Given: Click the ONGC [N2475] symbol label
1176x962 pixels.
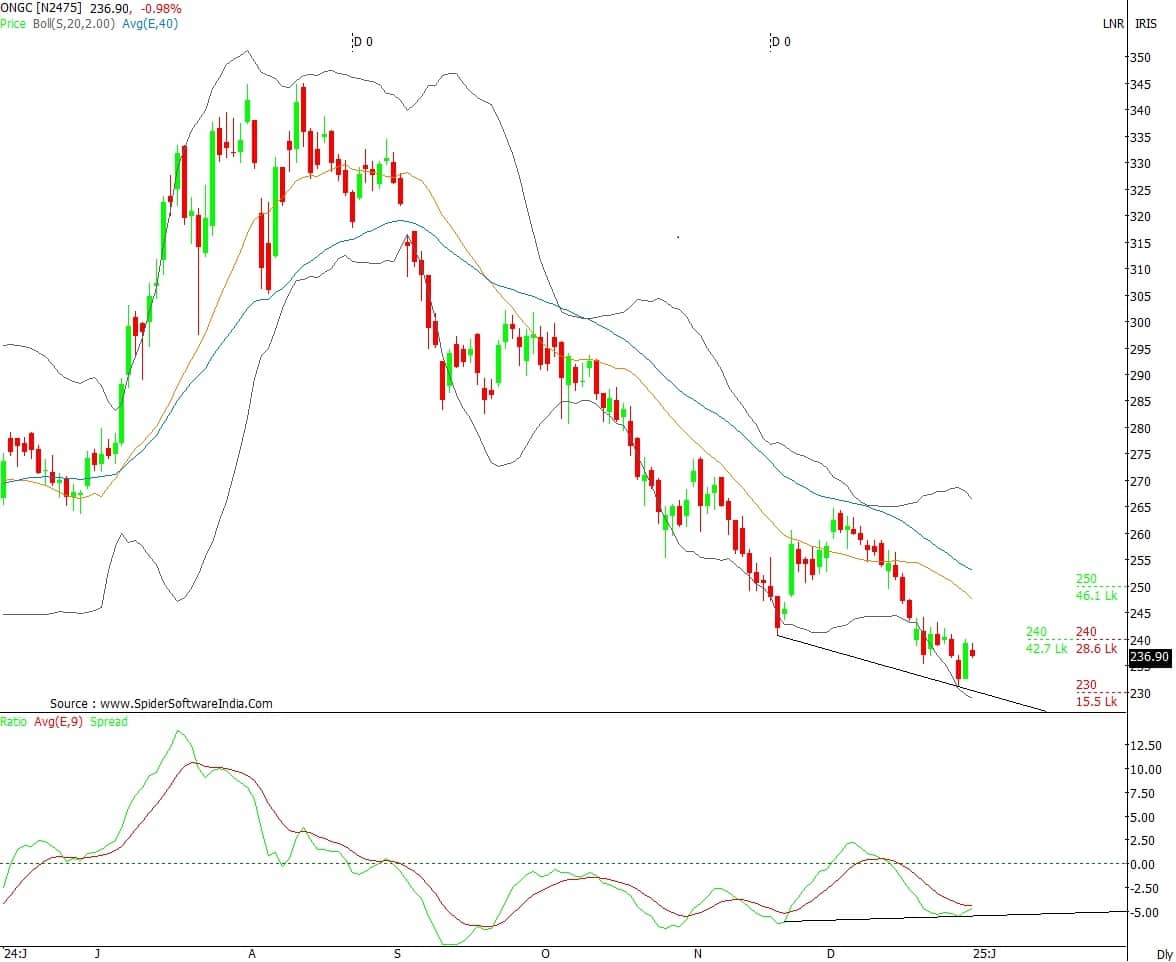Looking at the screenshot, I should [x=41, y=8].
